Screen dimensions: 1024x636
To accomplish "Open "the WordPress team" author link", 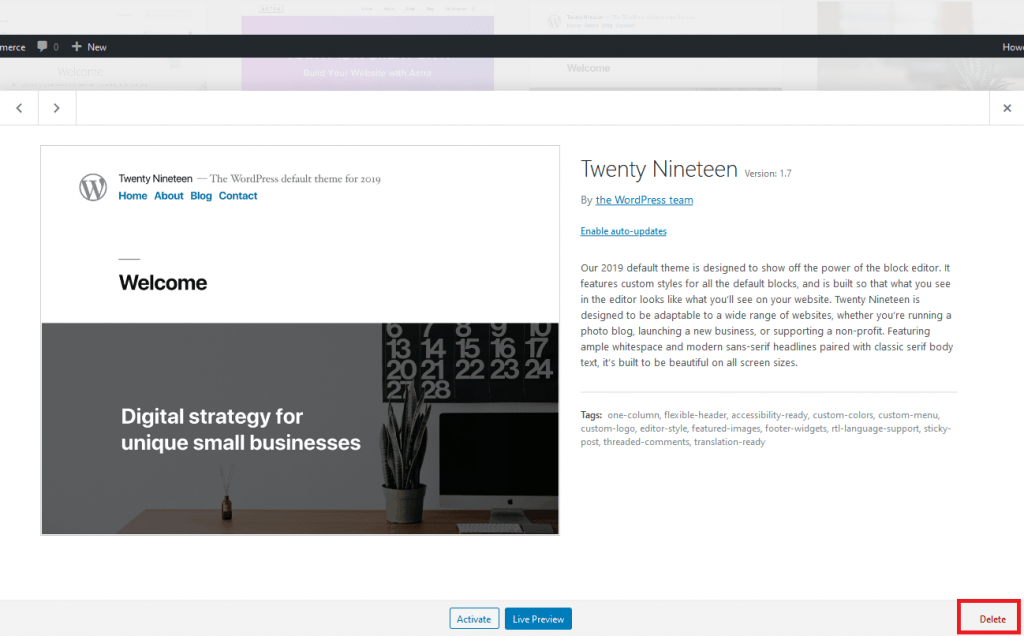I will [644, 200].
